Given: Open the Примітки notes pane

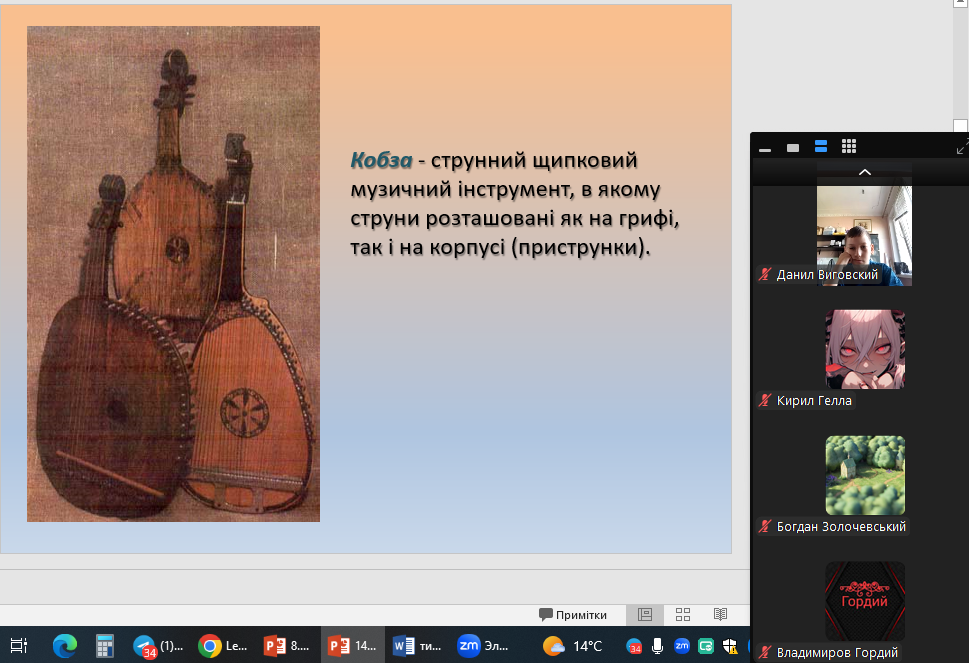Looking at the screenshot, I should (573, 615).
